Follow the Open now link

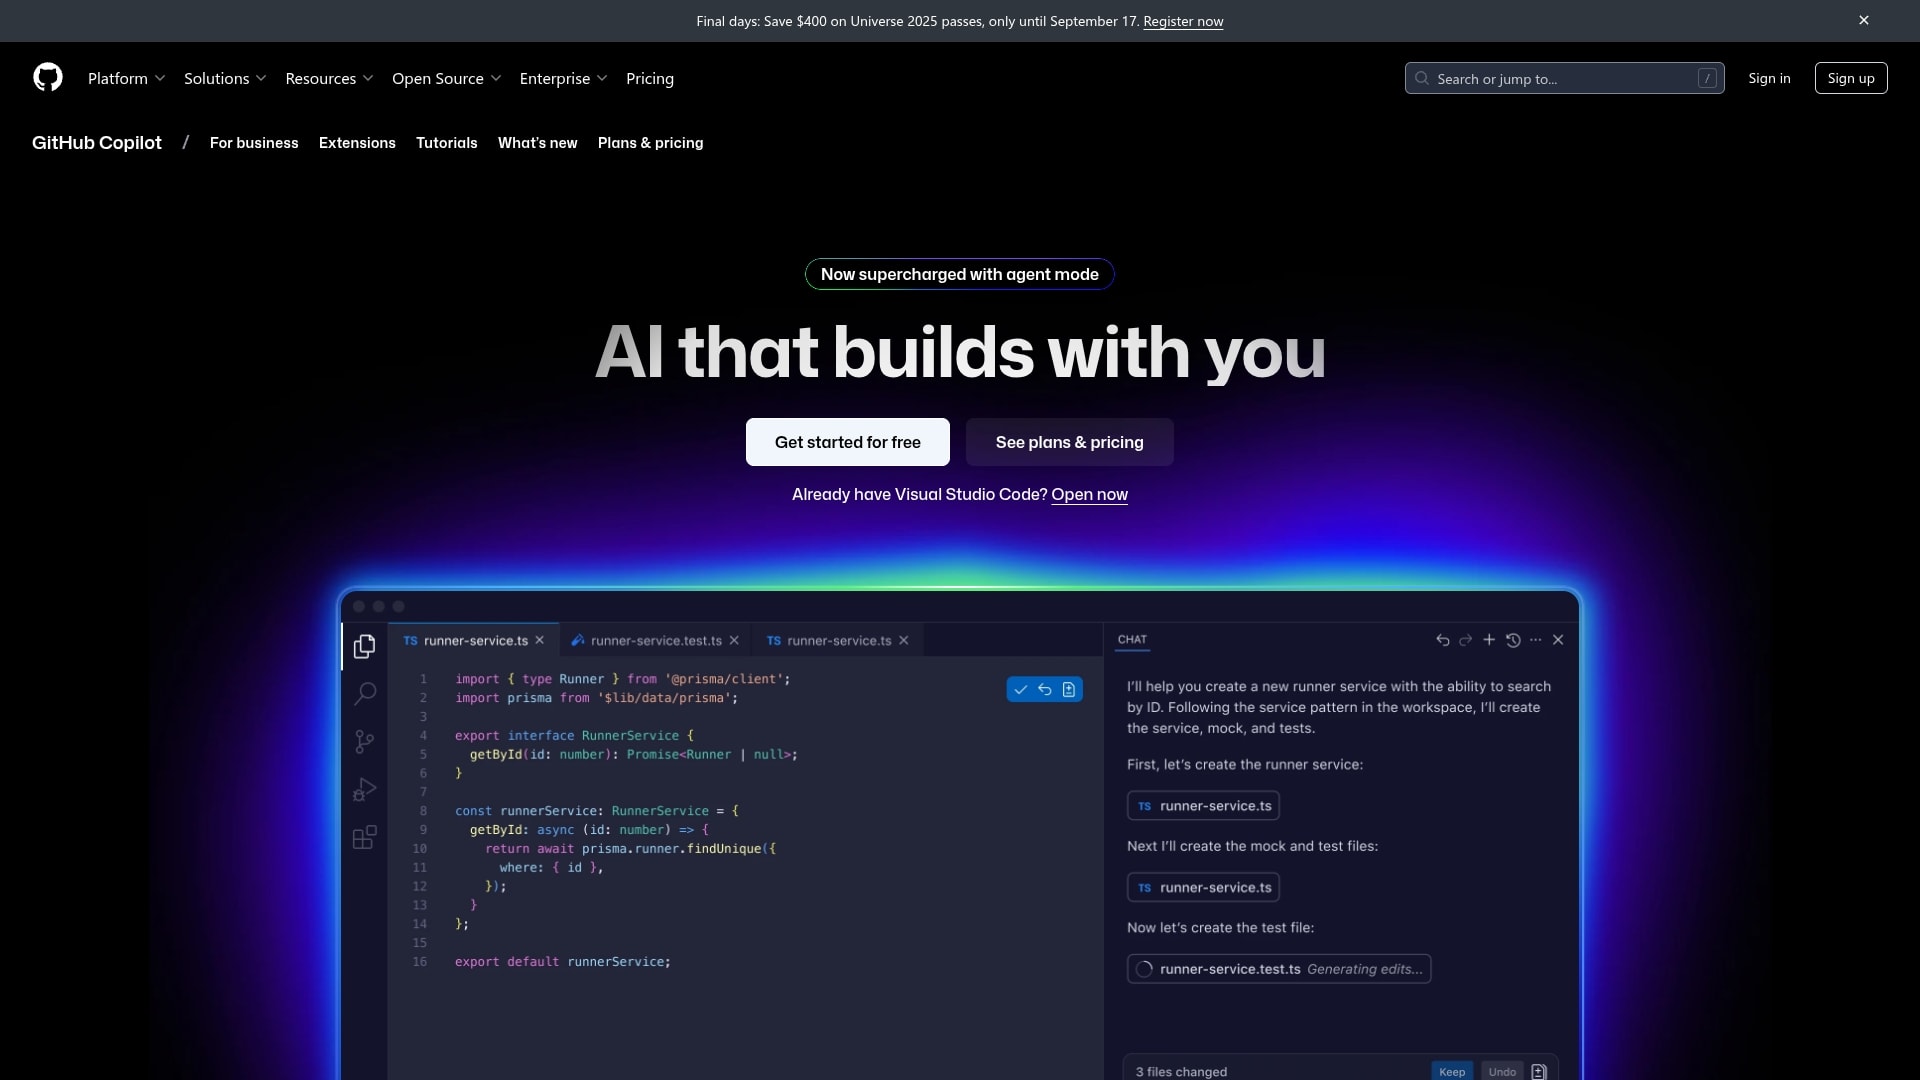[1089, 494]
